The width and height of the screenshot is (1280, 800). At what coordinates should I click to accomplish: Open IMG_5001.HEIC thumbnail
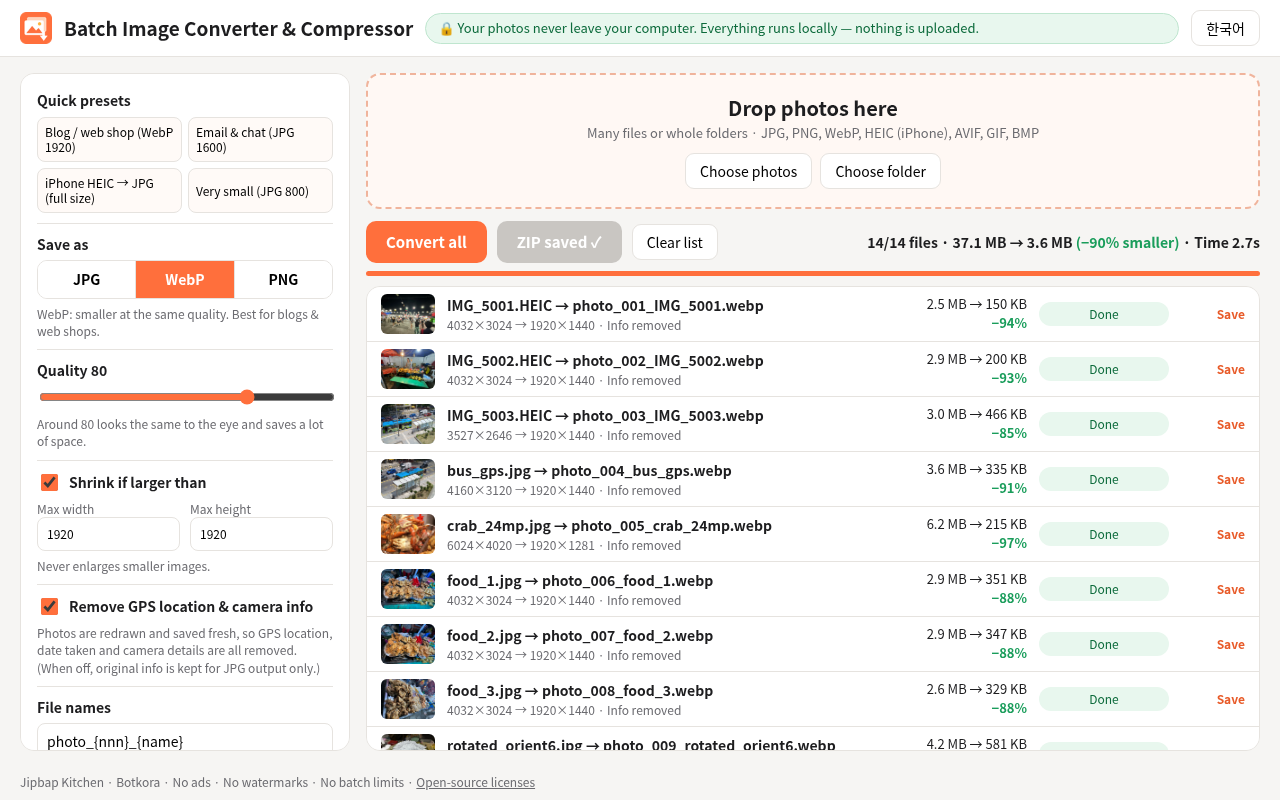click(408, 314)
